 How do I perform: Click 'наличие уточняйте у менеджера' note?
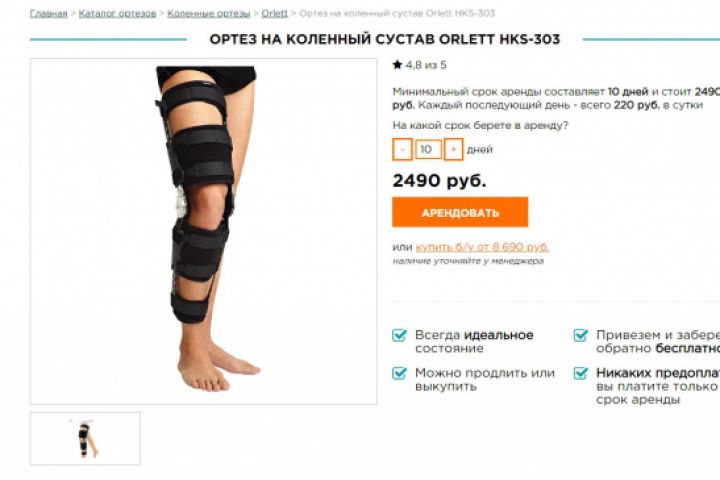(468, 261)
